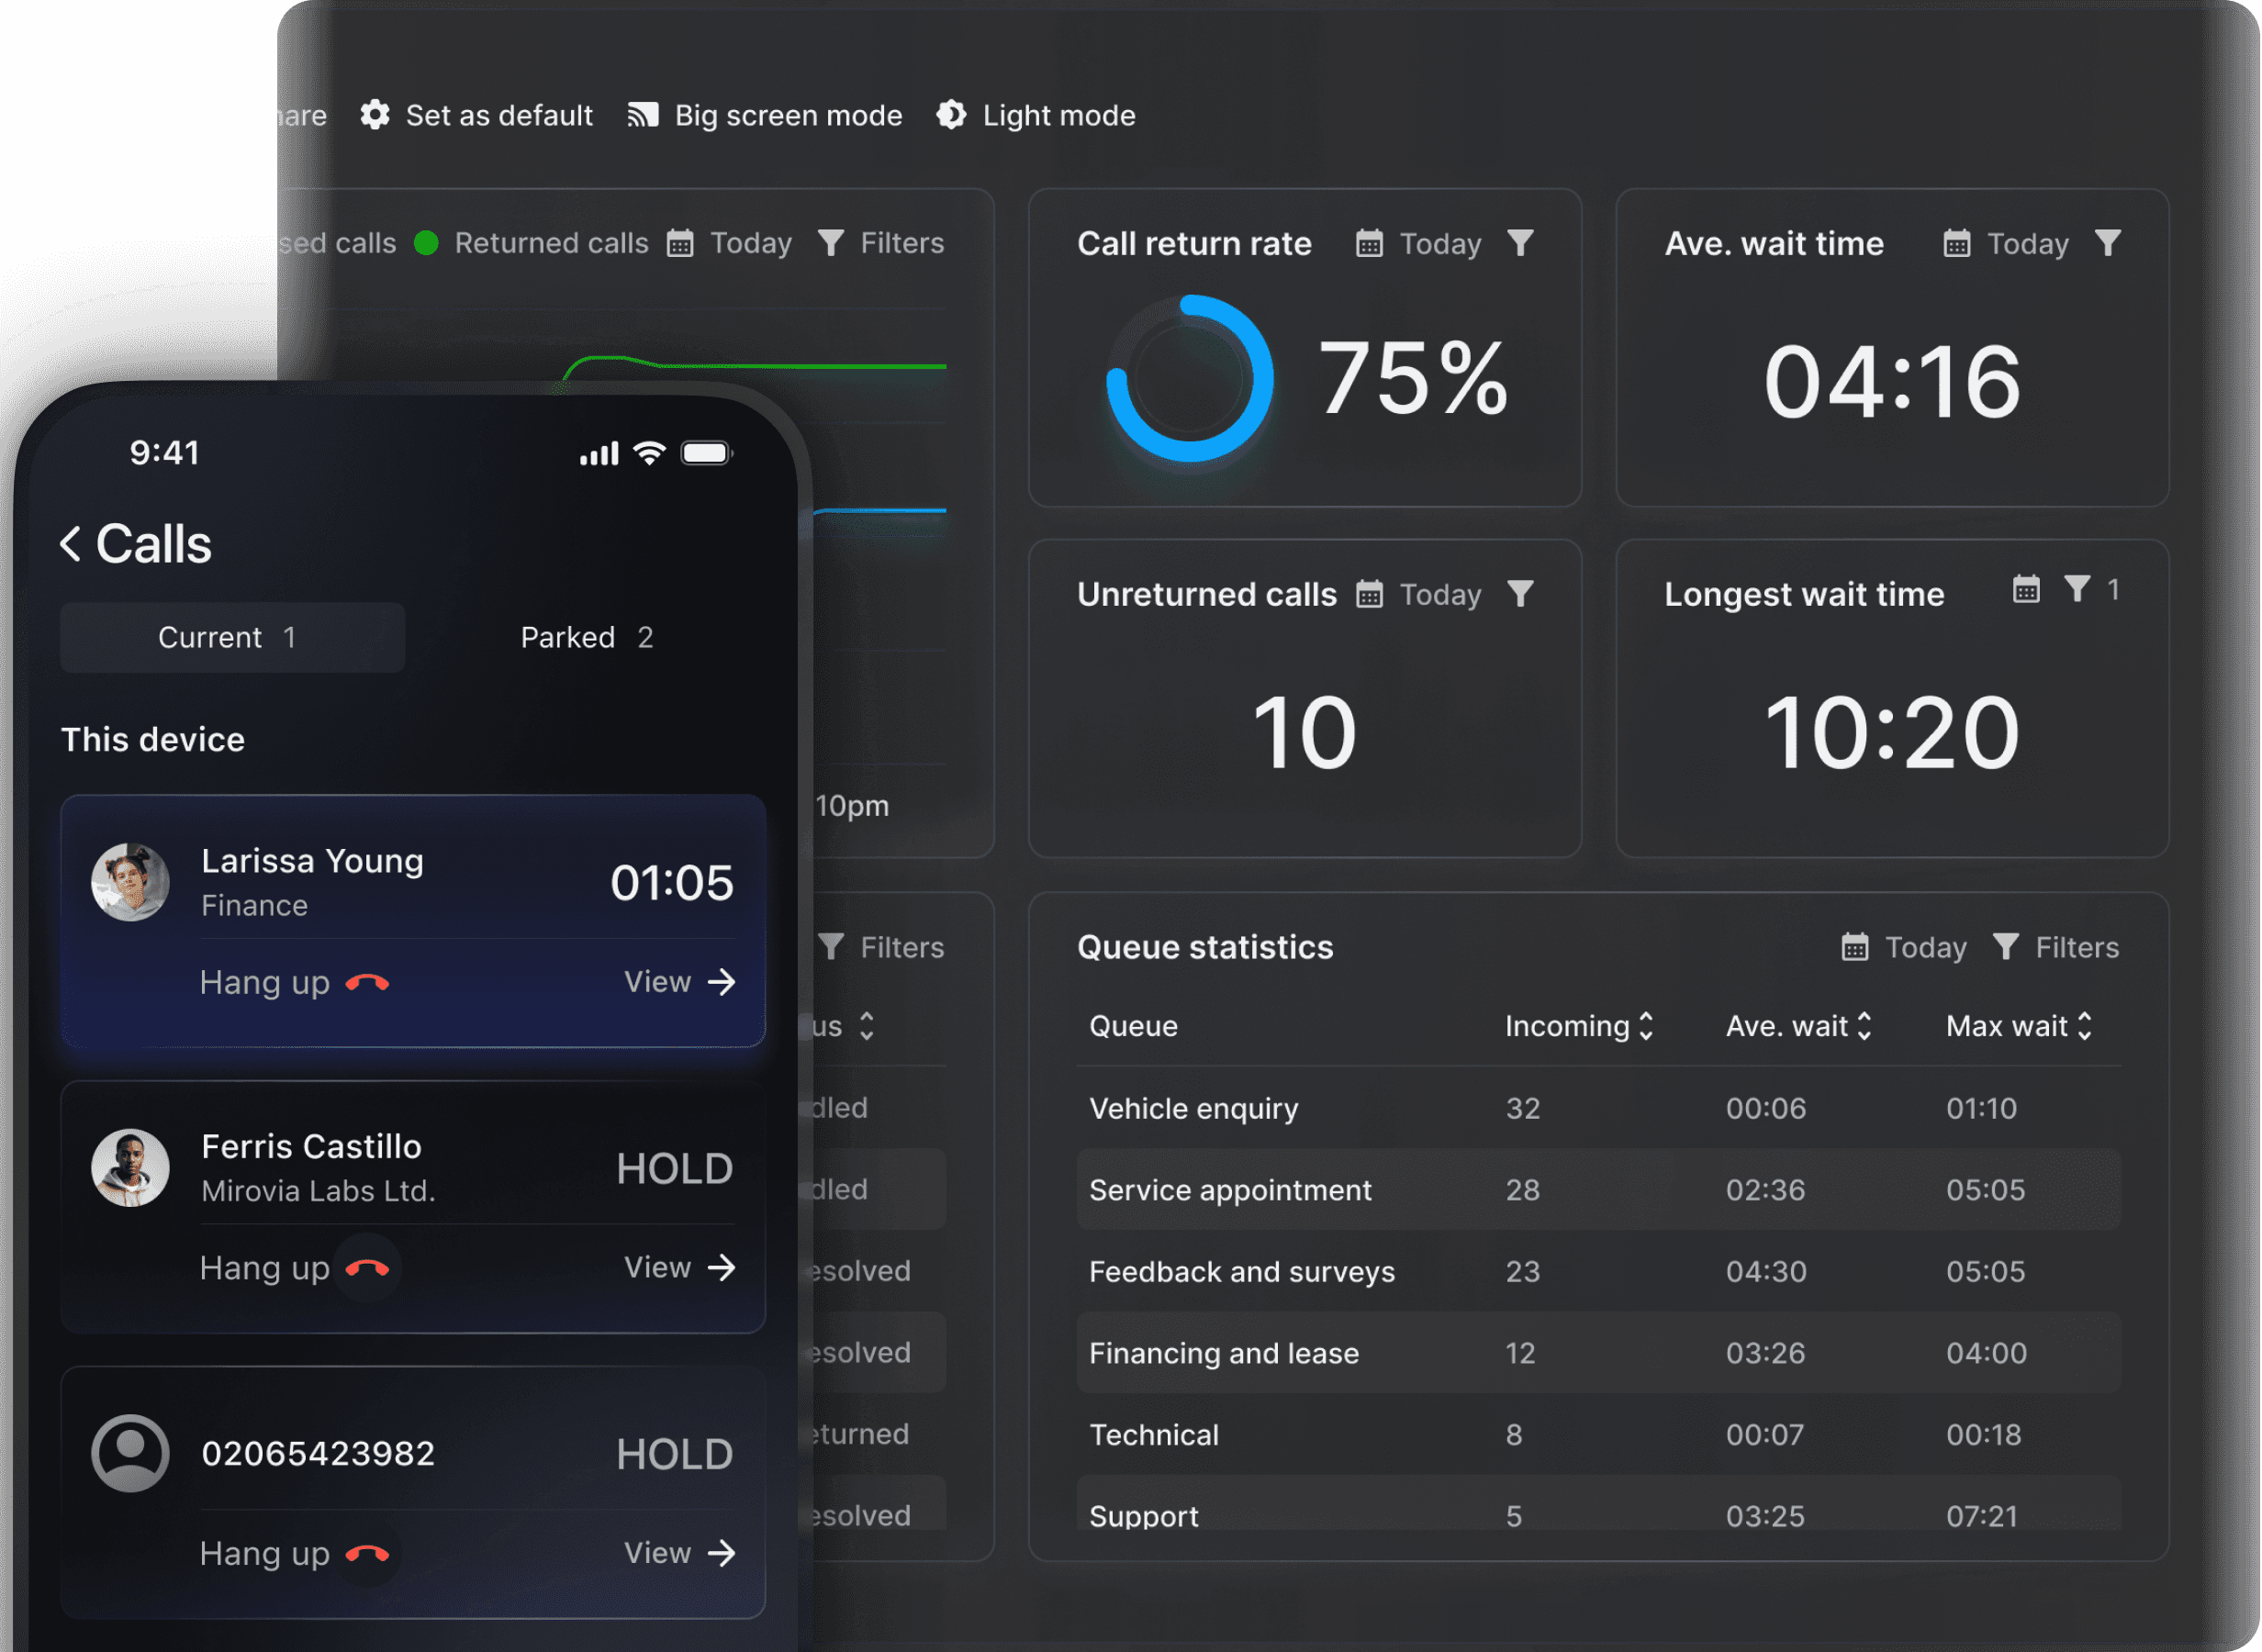Select the Current calls tab

[232, 638]
